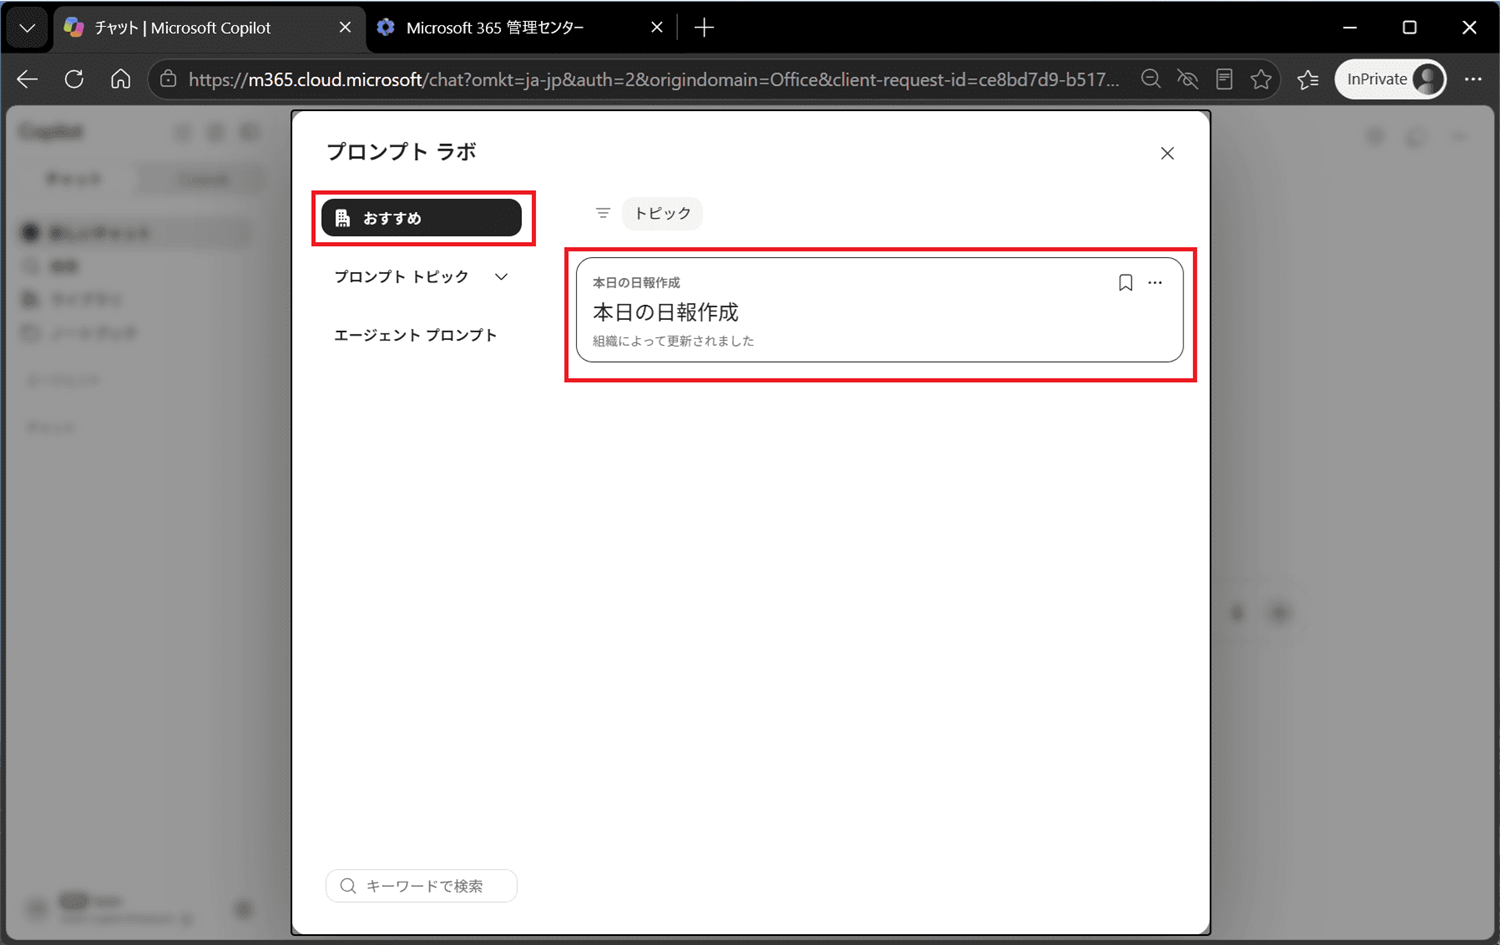Open immersive reader icon
Image resolution: width=1500 pixels, height=945 pixels.
[1224, 79]
